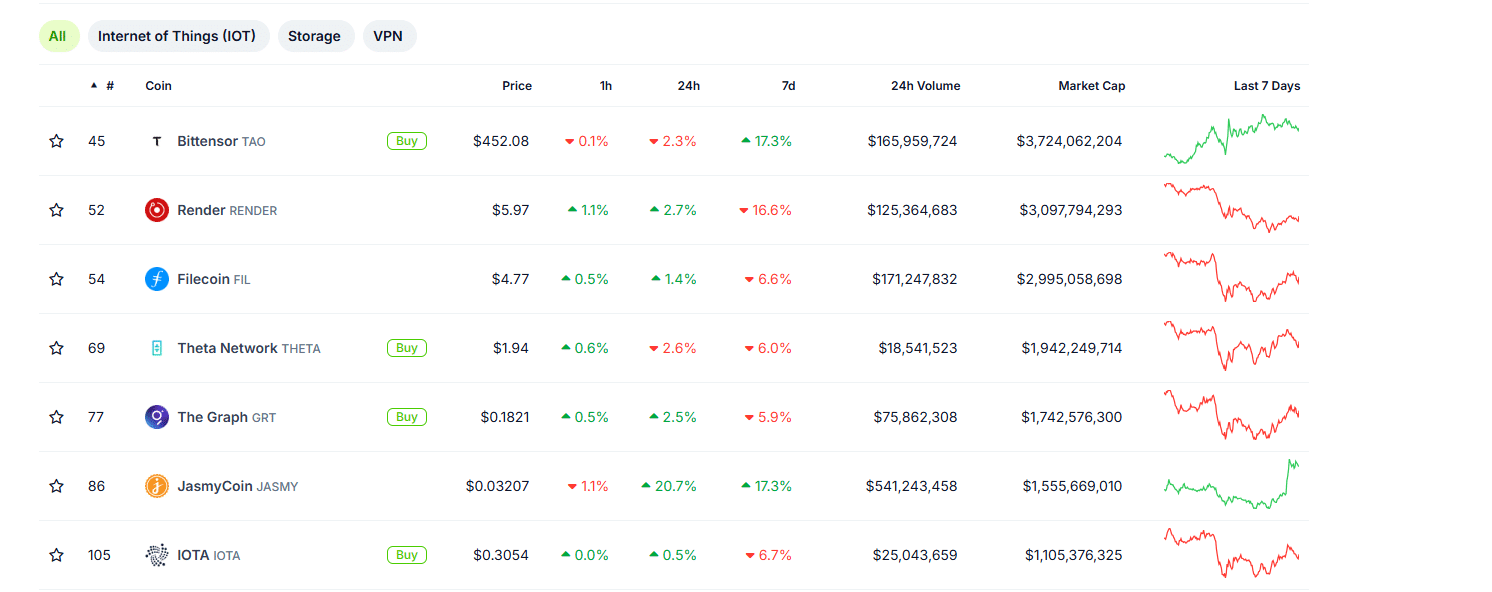This screenshot has height=592, width=1492.
Task: Switch to the Storage category tab
Action: 314,36
